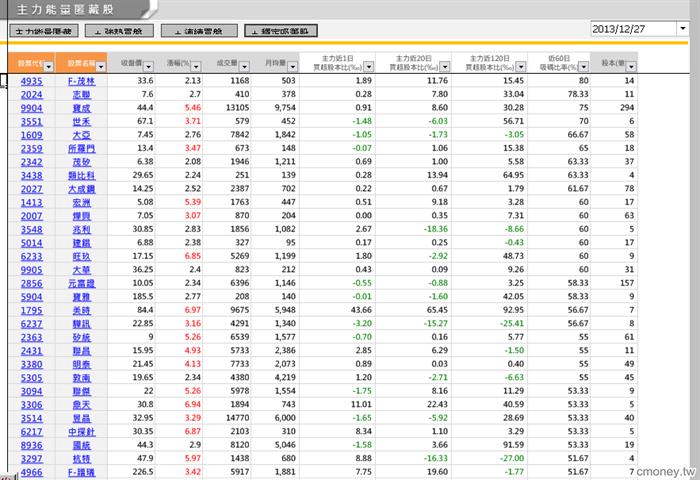
Task: Open filter arrow for 主力近20日 買超股本比 column
Action: tap(445, 67)
